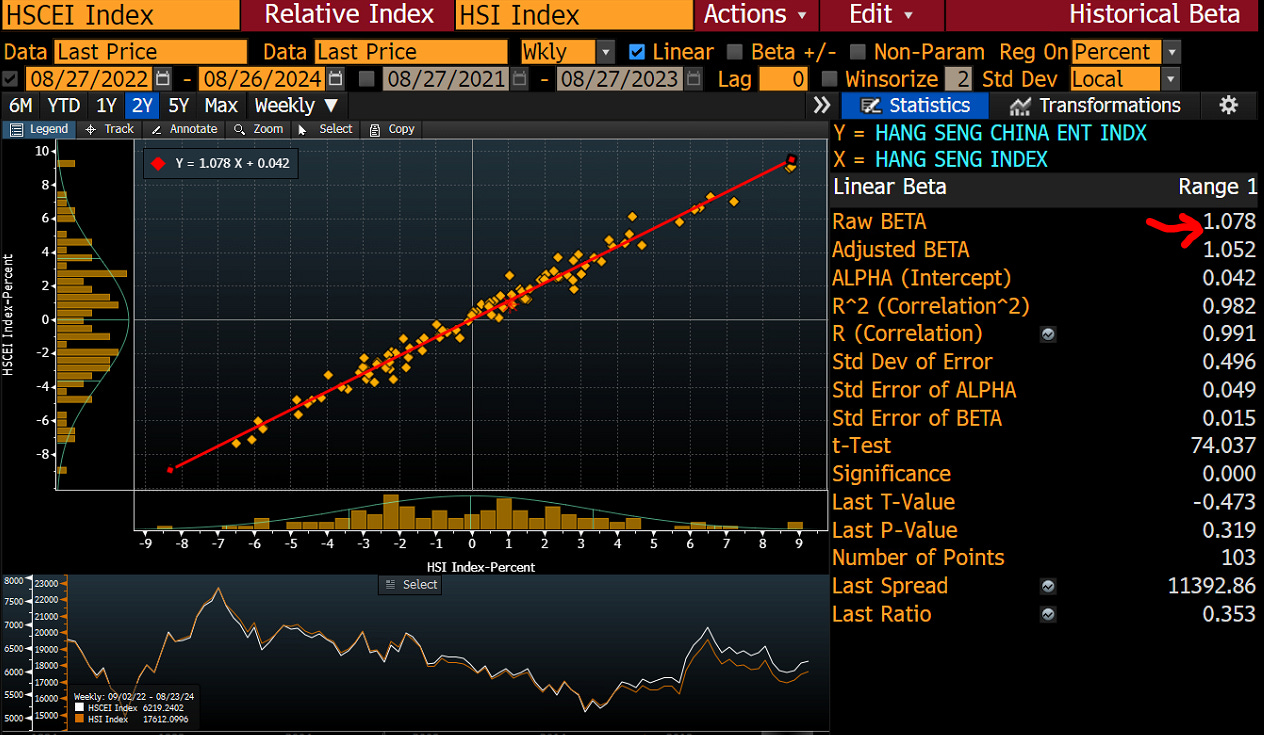Click the 08/27/2023 end date field
This screenshot has height=735, width=1264.
pos(620,79)
